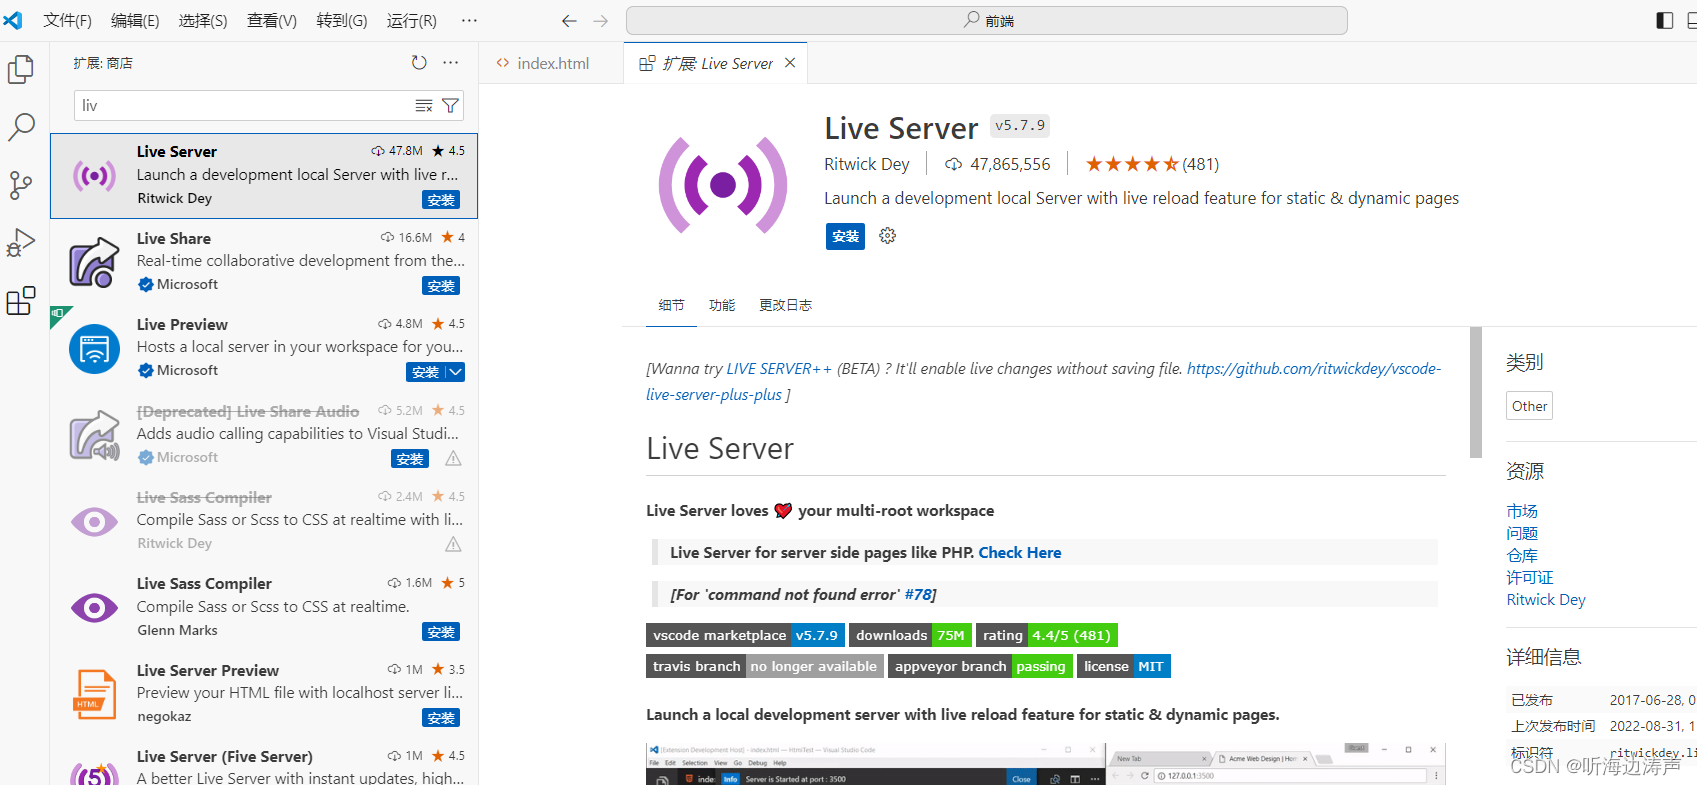Install the Live Share extension
1697x785 pixels.
click(441, 286)
